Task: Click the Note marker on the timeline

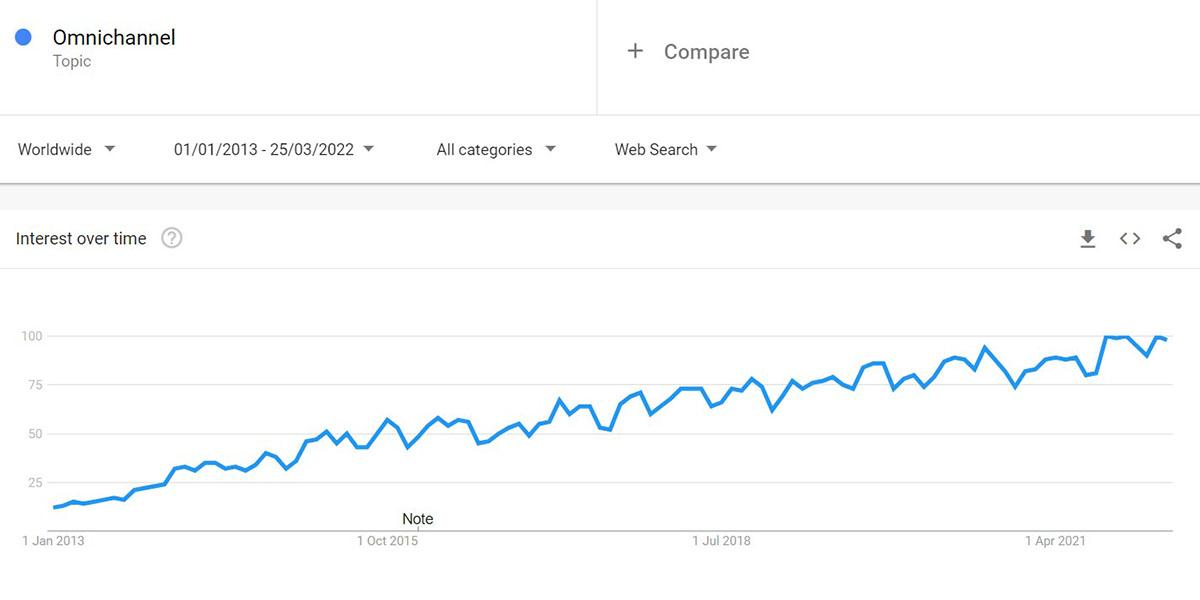Action: pyautogui.click(x=418, y=519)
